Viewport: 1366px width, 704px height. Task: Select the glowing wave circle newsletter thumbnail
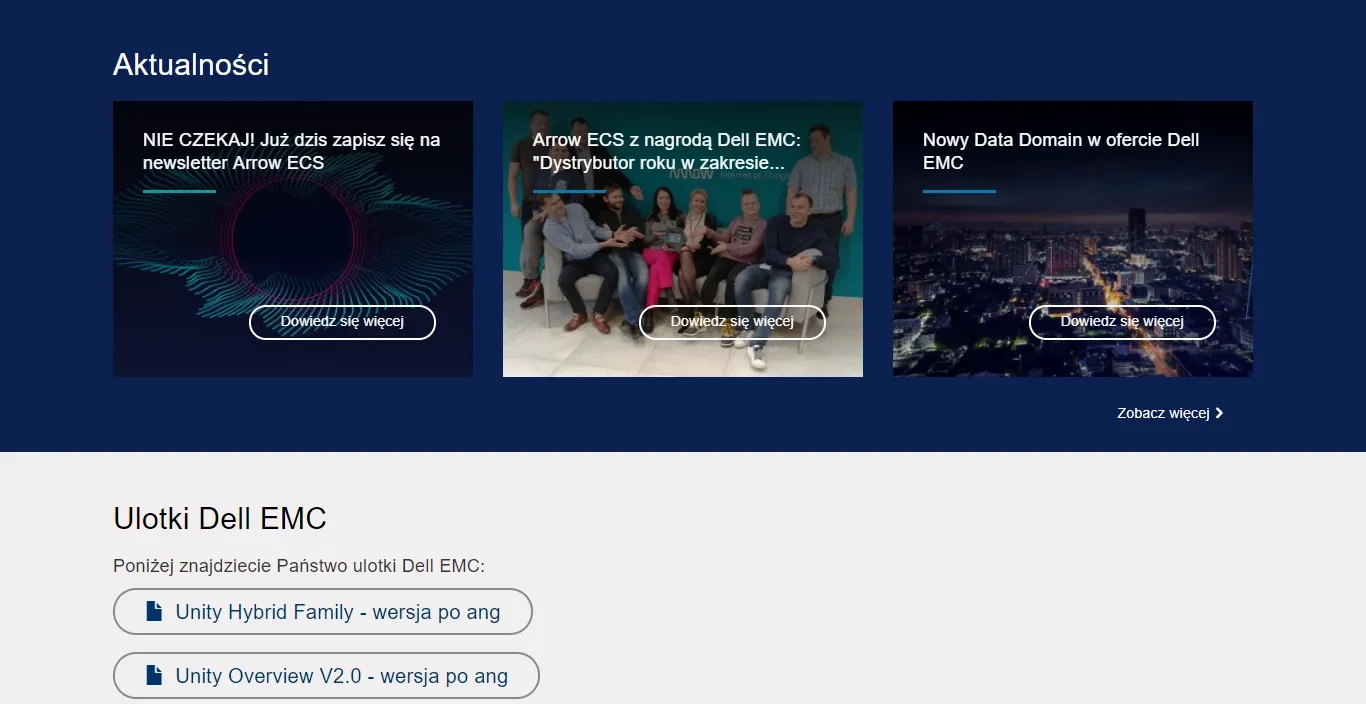pos(293,239)
